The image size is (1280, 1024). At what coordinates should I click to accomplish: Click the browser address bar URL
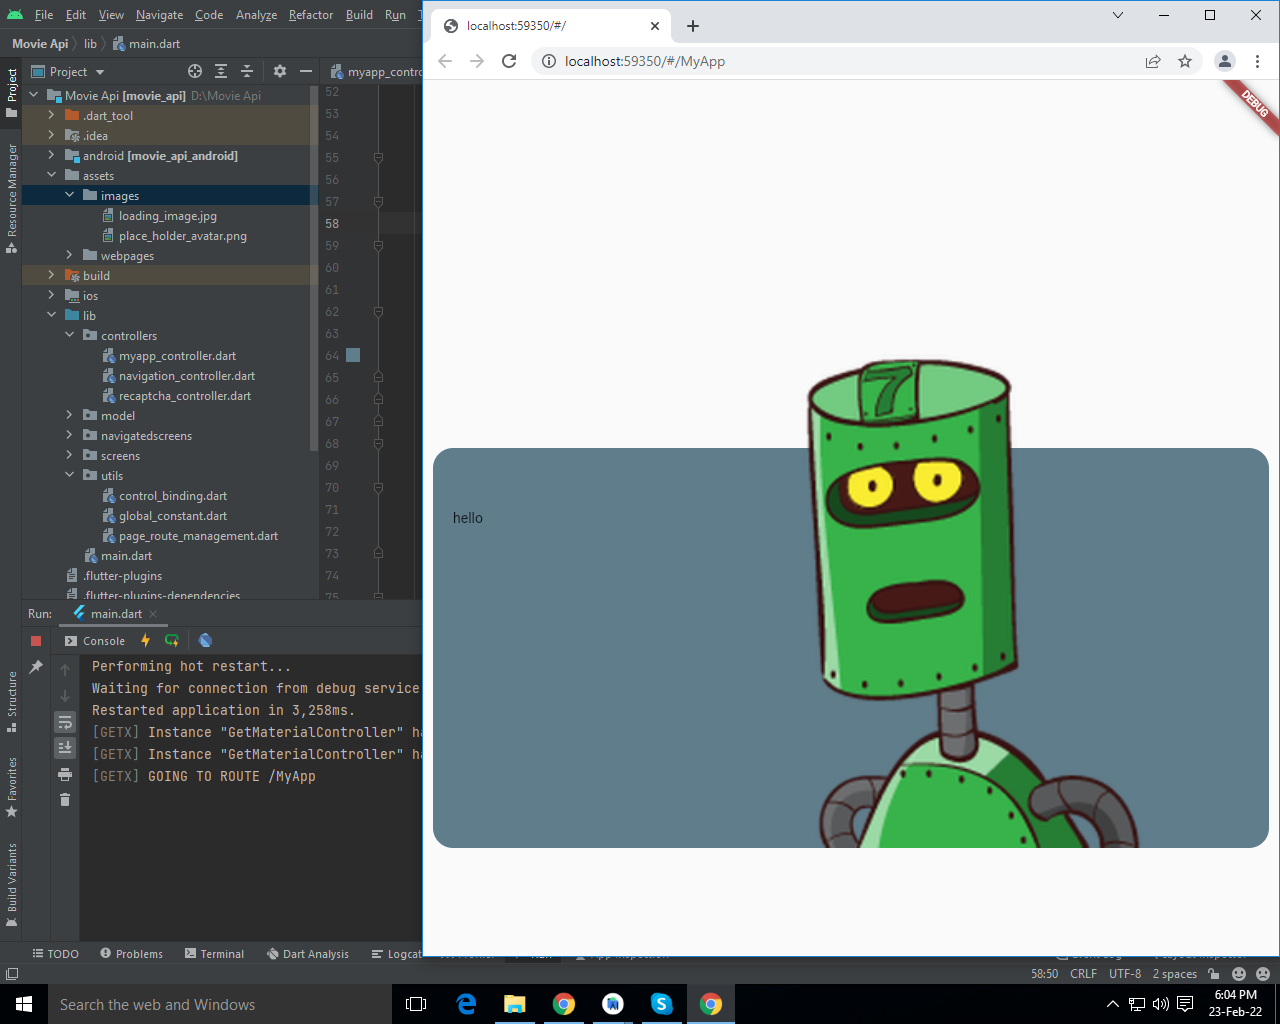(x=645, y=61)
